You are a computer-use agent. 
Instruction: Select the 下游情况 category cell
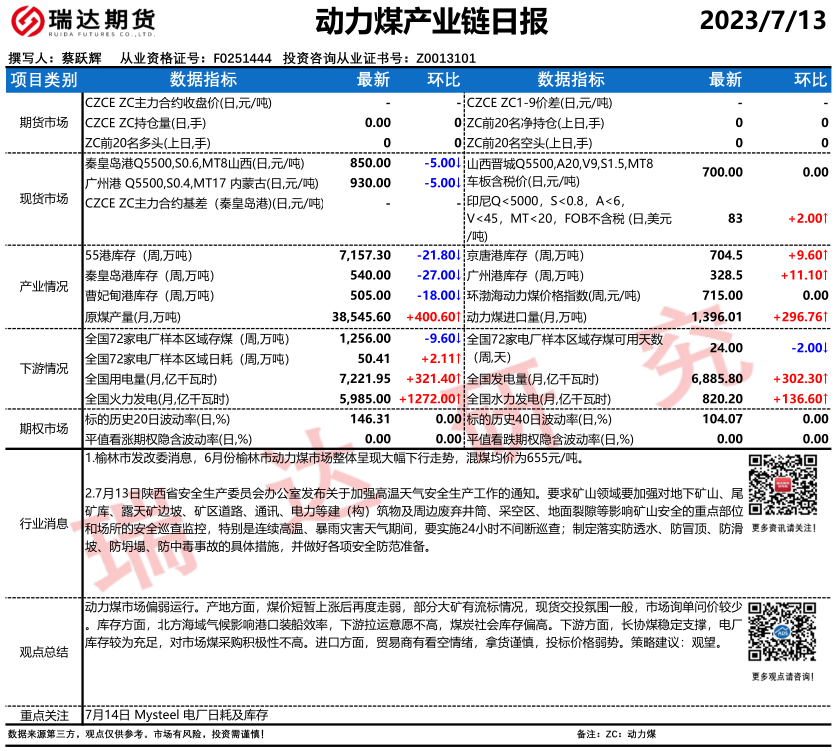coord(44,368)
